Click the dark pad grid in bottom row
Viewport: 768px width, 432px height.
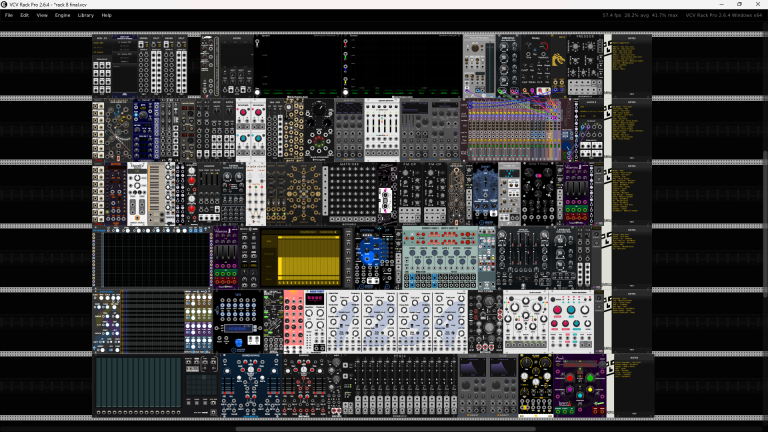pos(201,385)
